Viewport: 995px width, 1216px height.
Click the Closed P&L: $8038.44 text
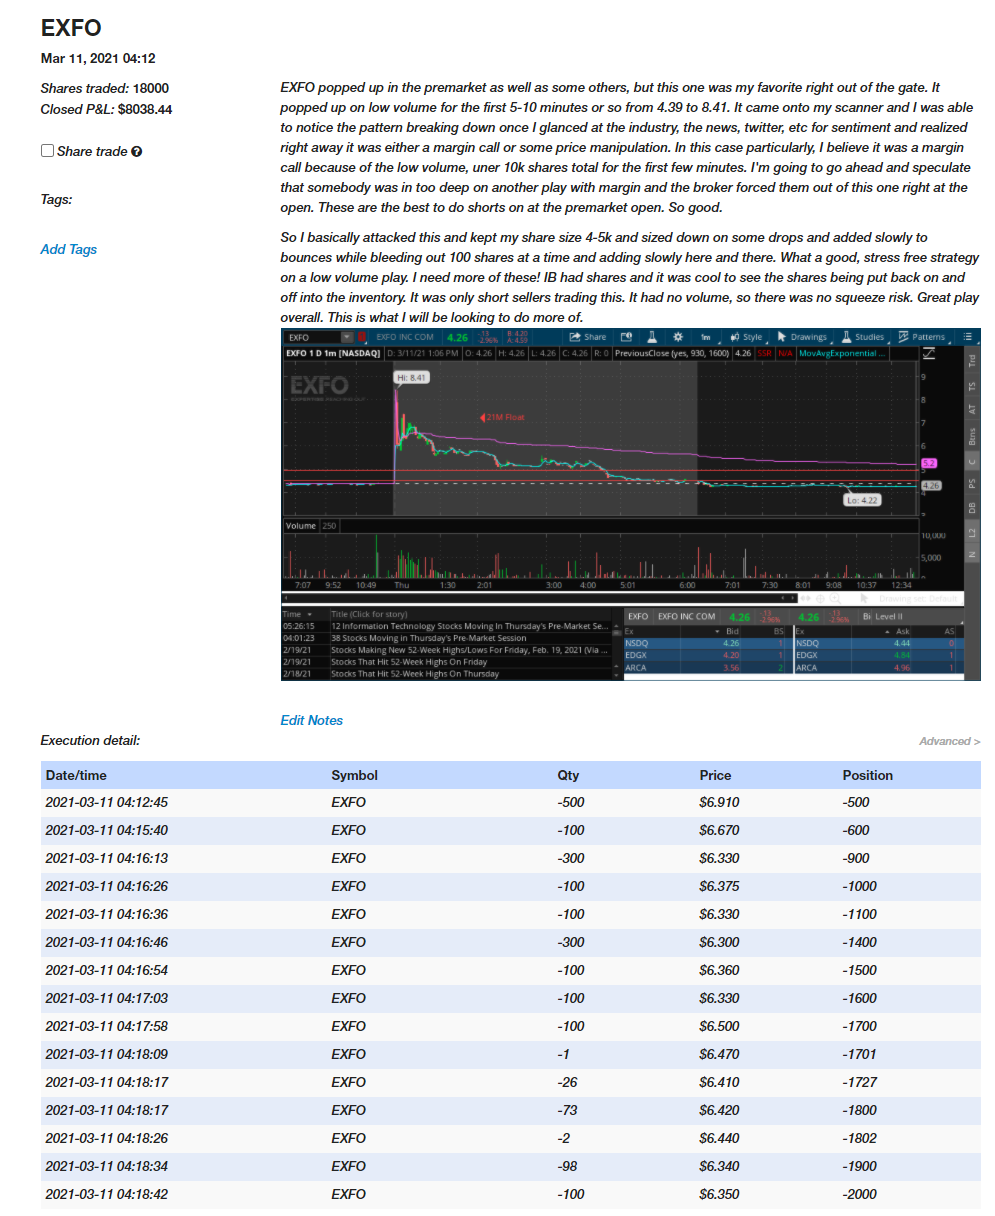[106, 109]
